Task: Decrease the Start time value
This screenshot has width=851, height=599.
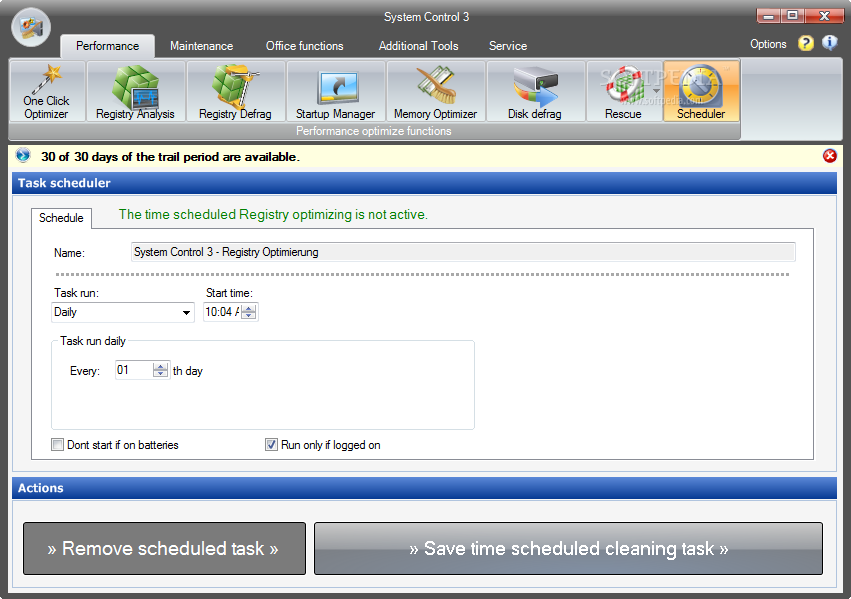Action: pos(249,316)
